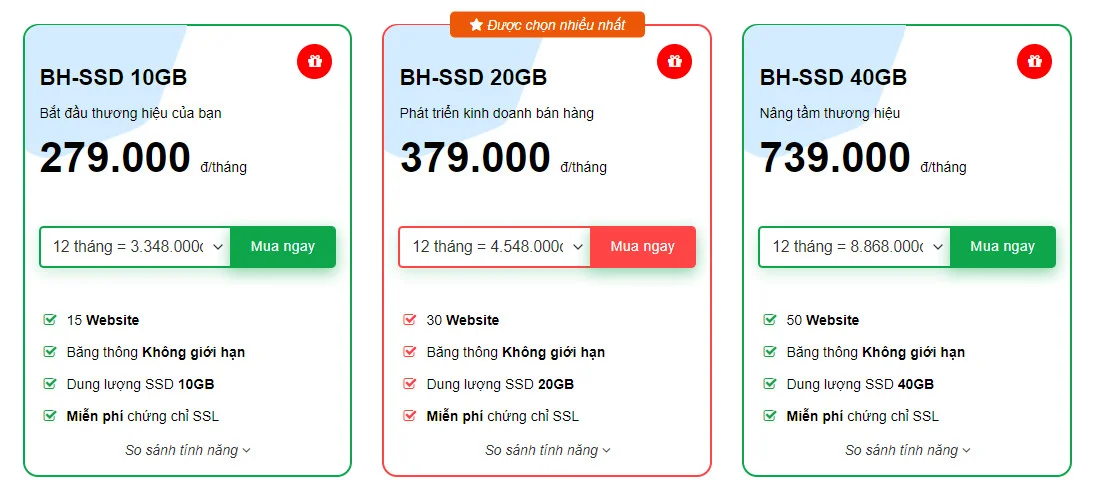
Task: Buy the BH-SSD 40GB plan with Mua ngay
Action: tap(1002, 247)
